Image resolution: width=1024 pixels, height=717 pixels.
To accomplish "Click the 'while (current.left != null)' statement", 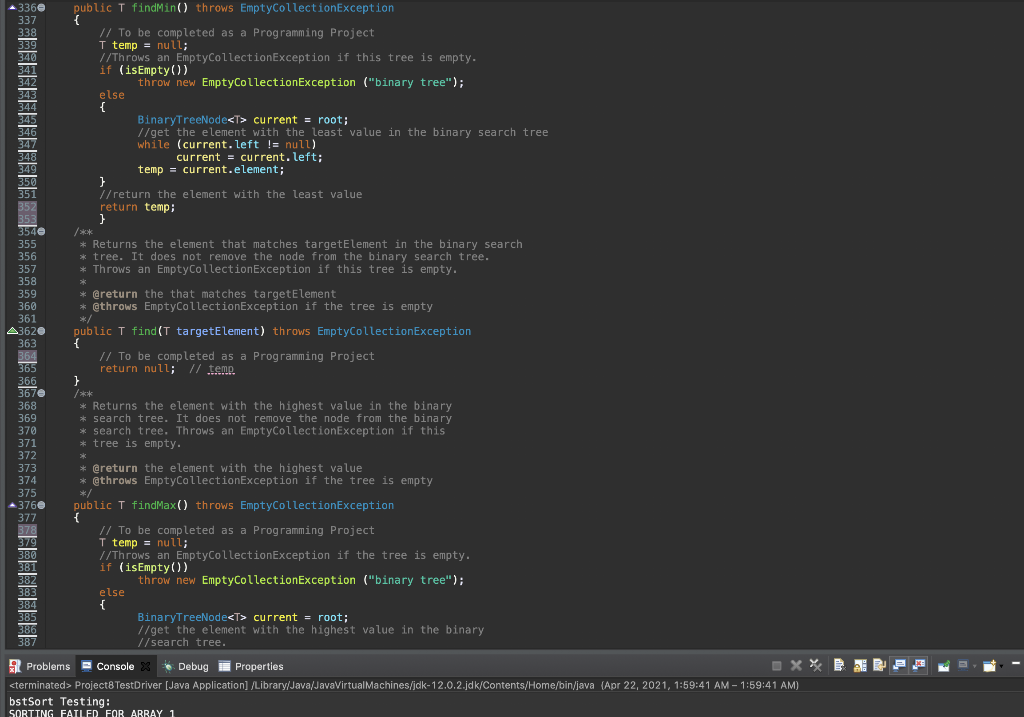I will 227,144.
